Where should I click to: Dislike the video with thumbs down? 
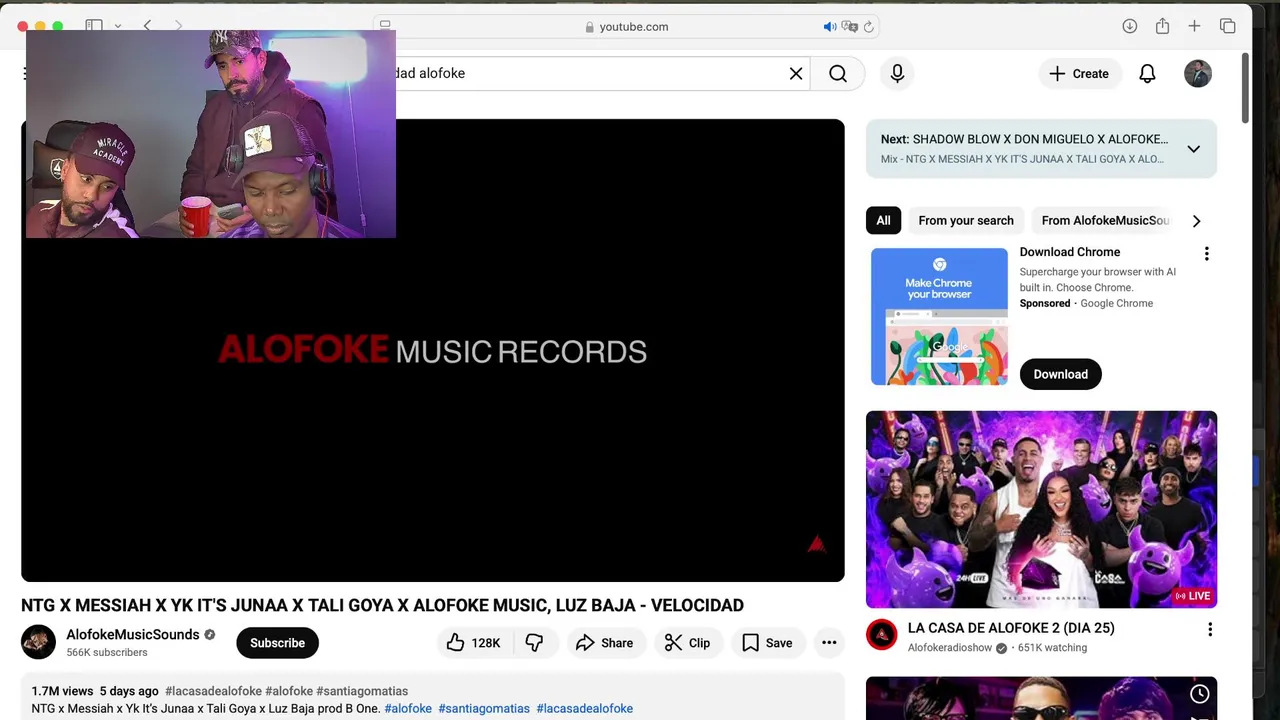pos(535,643)
